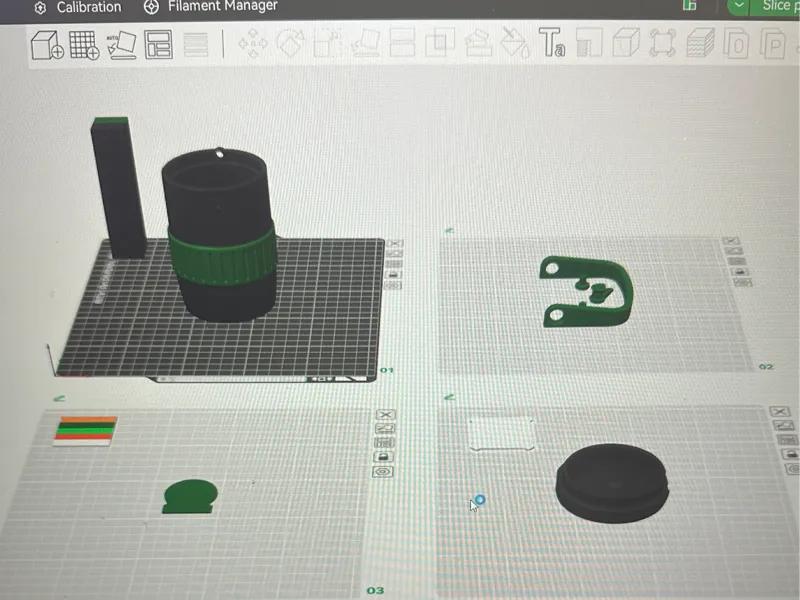
Task: Arrange objects on plate 01
Action: pos(394,264)
